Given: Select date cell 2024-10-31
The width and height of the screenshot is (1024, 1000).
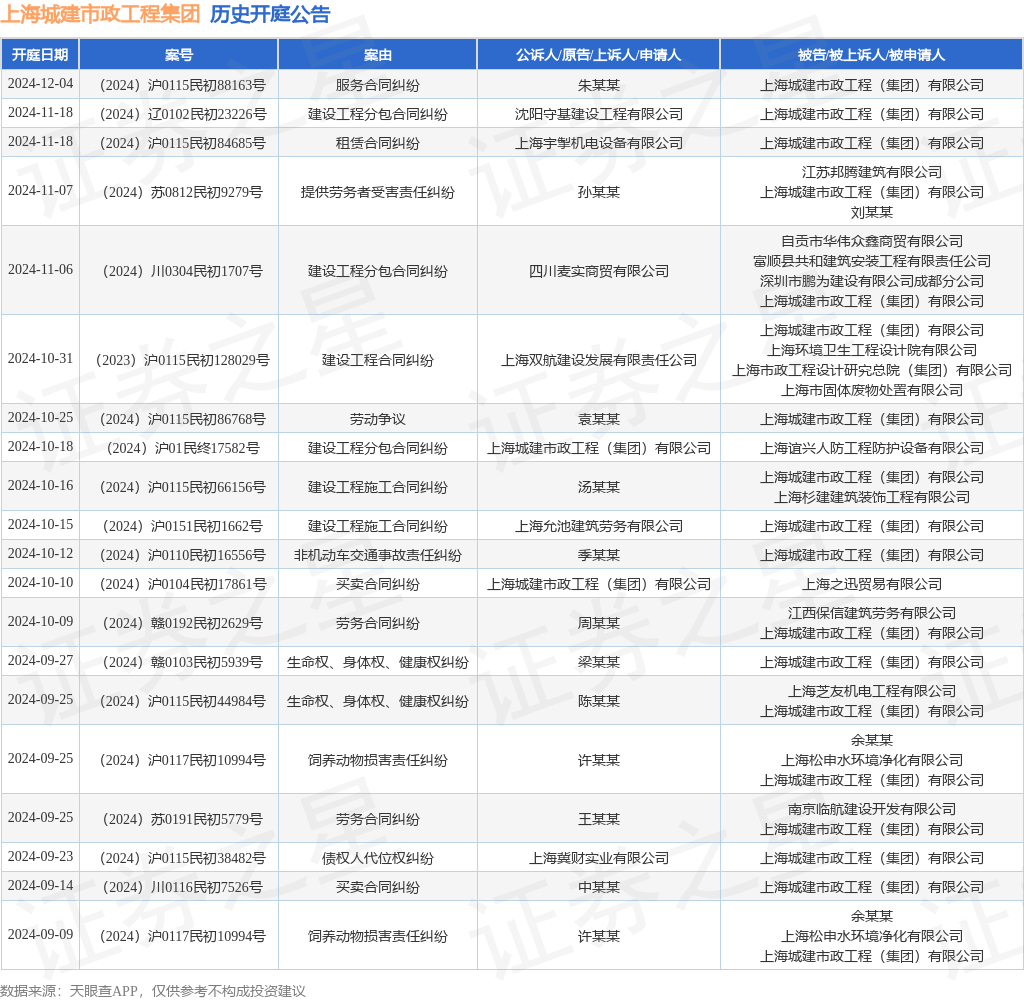Looking at the screenshot, I should [x=40, y=359].
